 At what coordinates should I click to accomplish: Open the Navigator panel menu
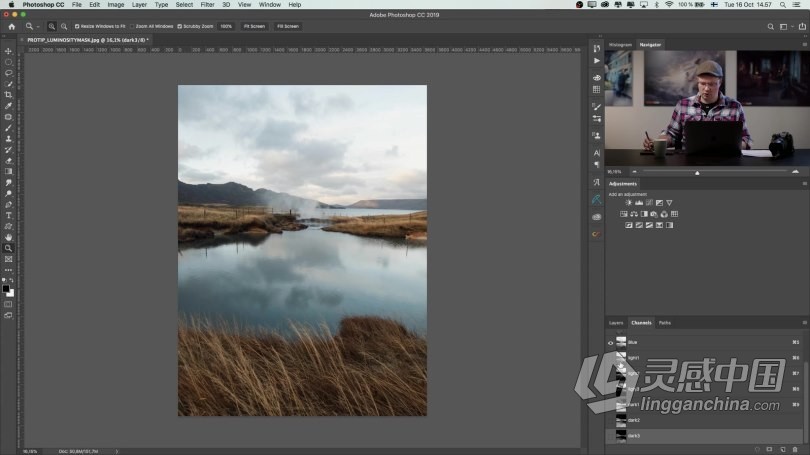(804, 45)
